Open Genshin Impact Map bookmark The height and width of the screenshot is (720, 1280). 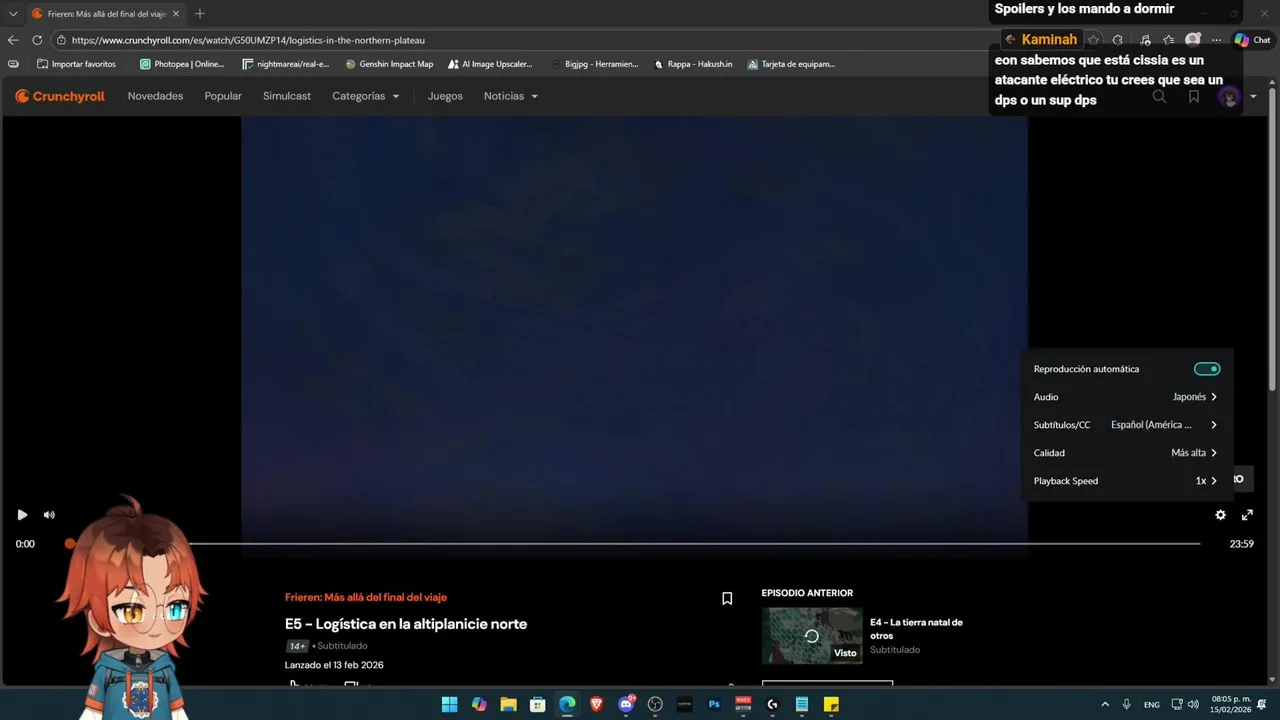point(389,64)
